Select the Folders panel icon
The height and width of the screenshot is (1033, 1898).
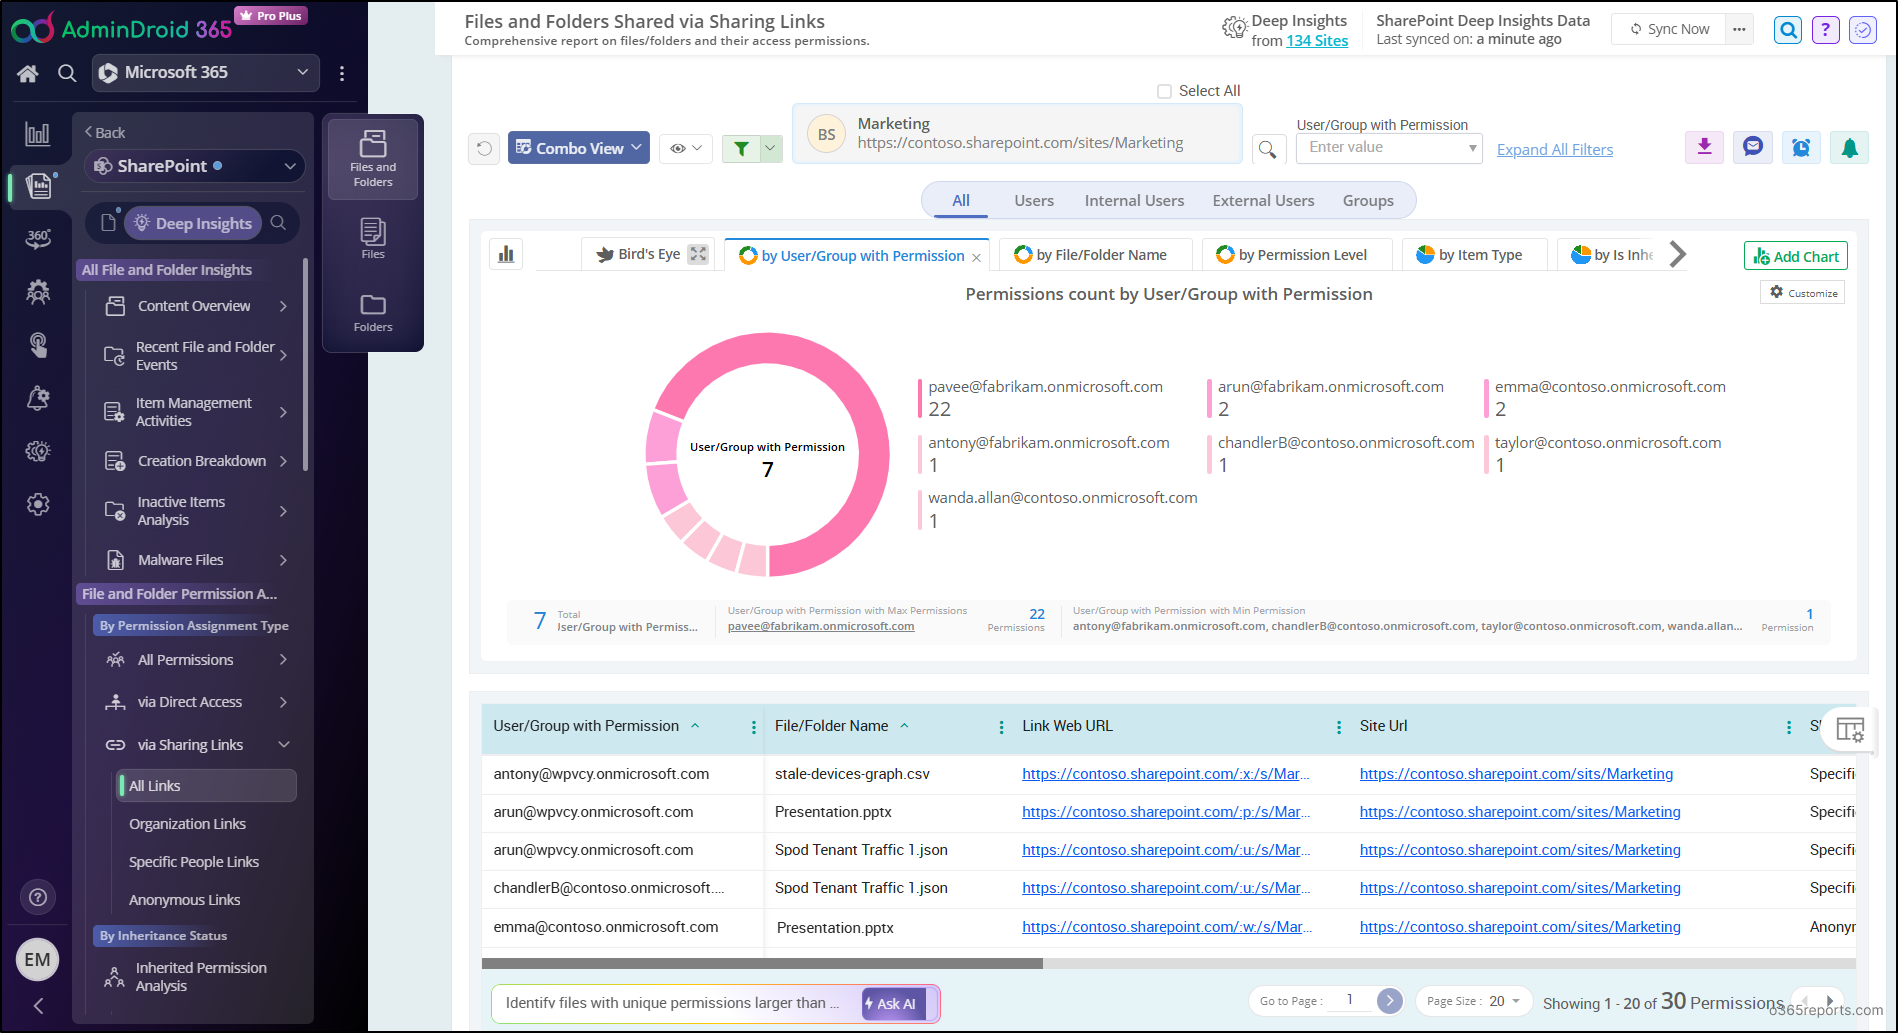point(373,313)
